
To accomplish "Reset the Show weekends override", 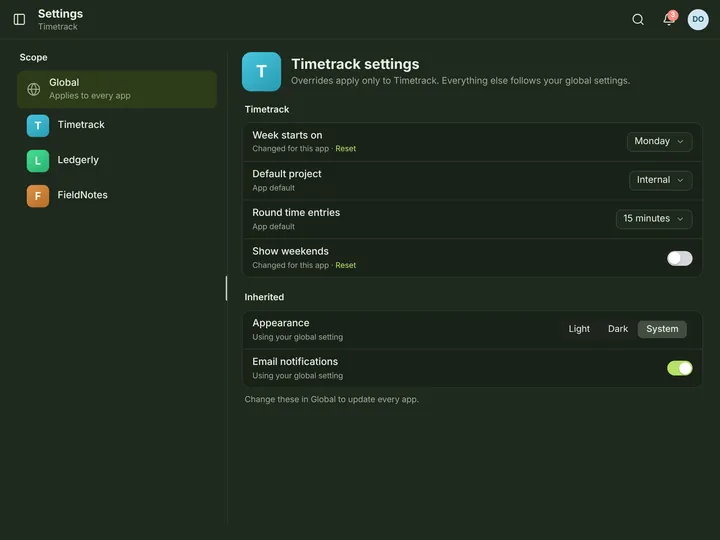I will (x=345, y=265).
